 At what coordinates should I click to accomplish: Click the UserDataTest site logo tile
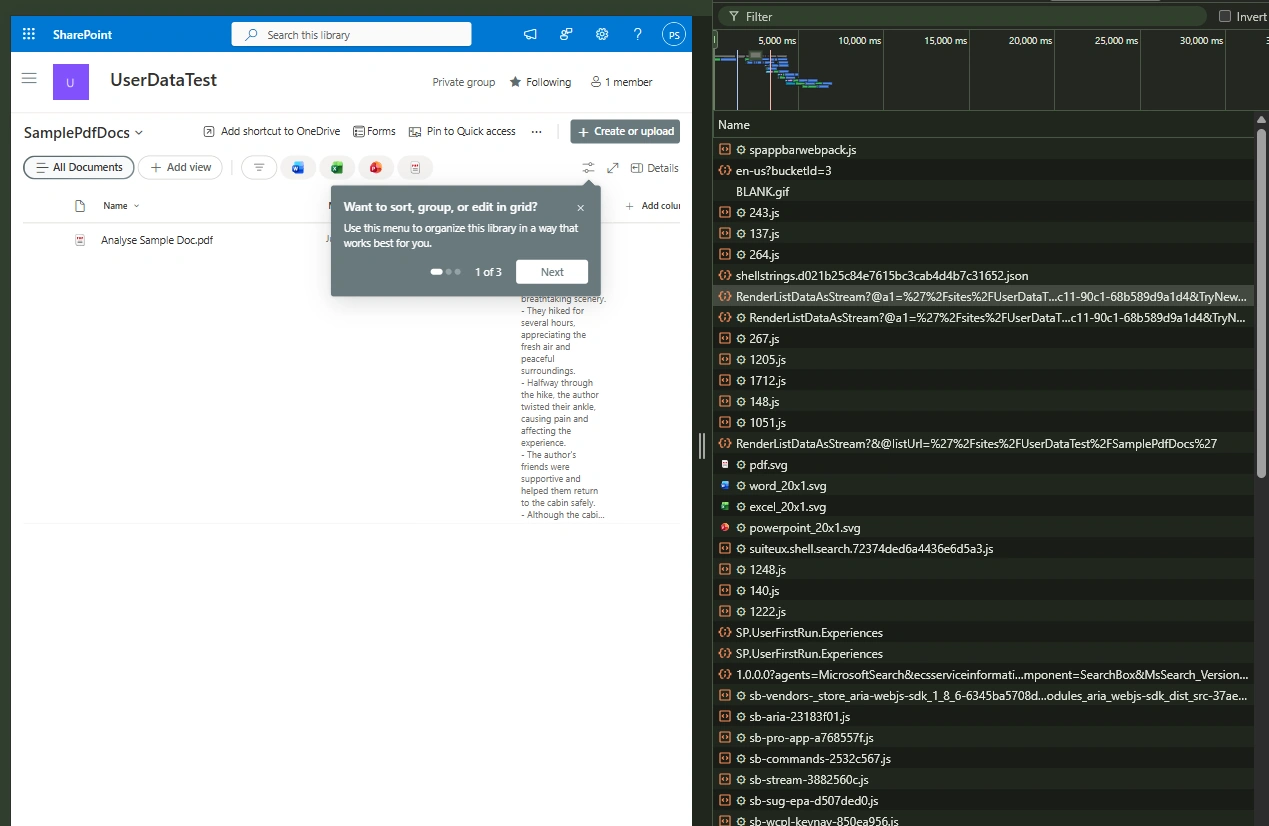click(71, 82)
